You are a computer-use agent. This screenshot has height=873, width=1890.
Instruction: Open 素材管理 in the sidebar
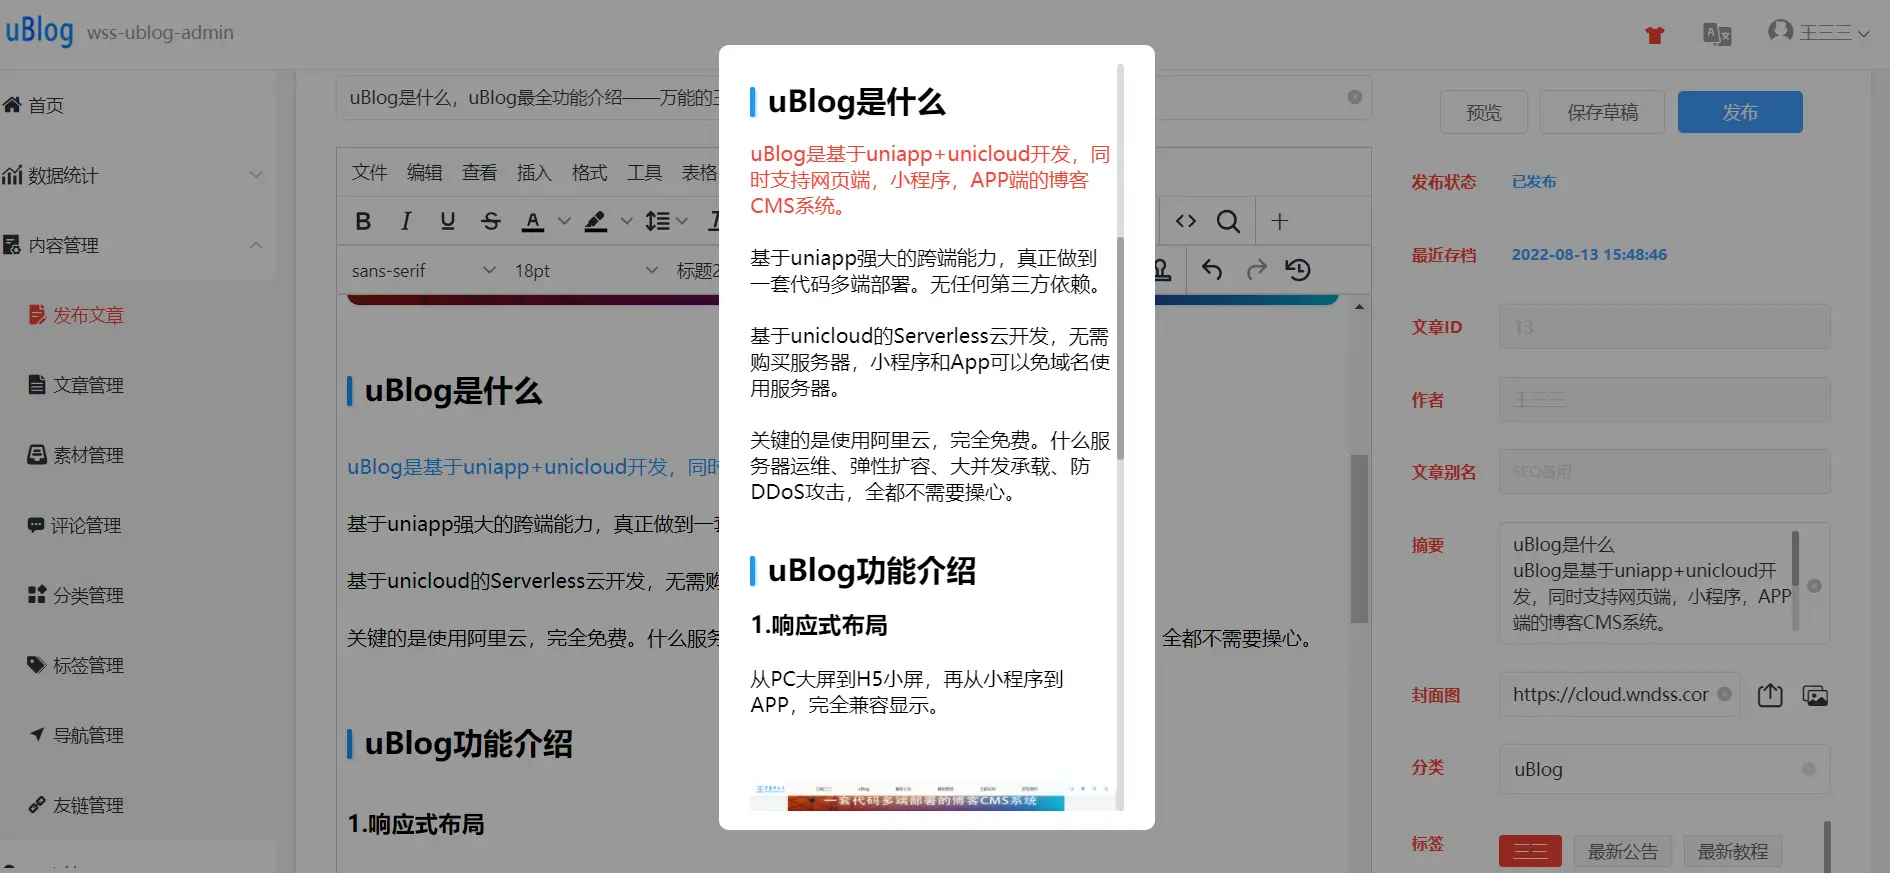coord(138,455)
